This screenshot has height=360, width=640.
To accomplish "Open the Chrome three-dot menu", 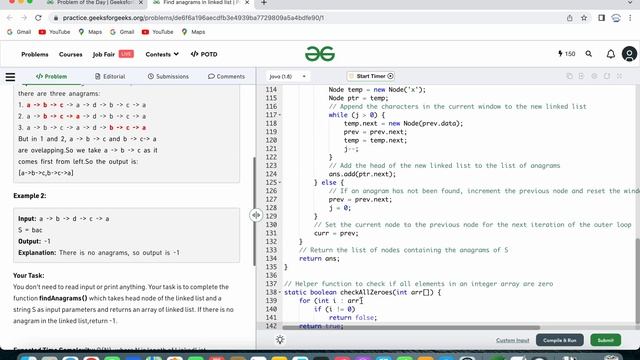I will pyautogui.click(x=630, y=18).
